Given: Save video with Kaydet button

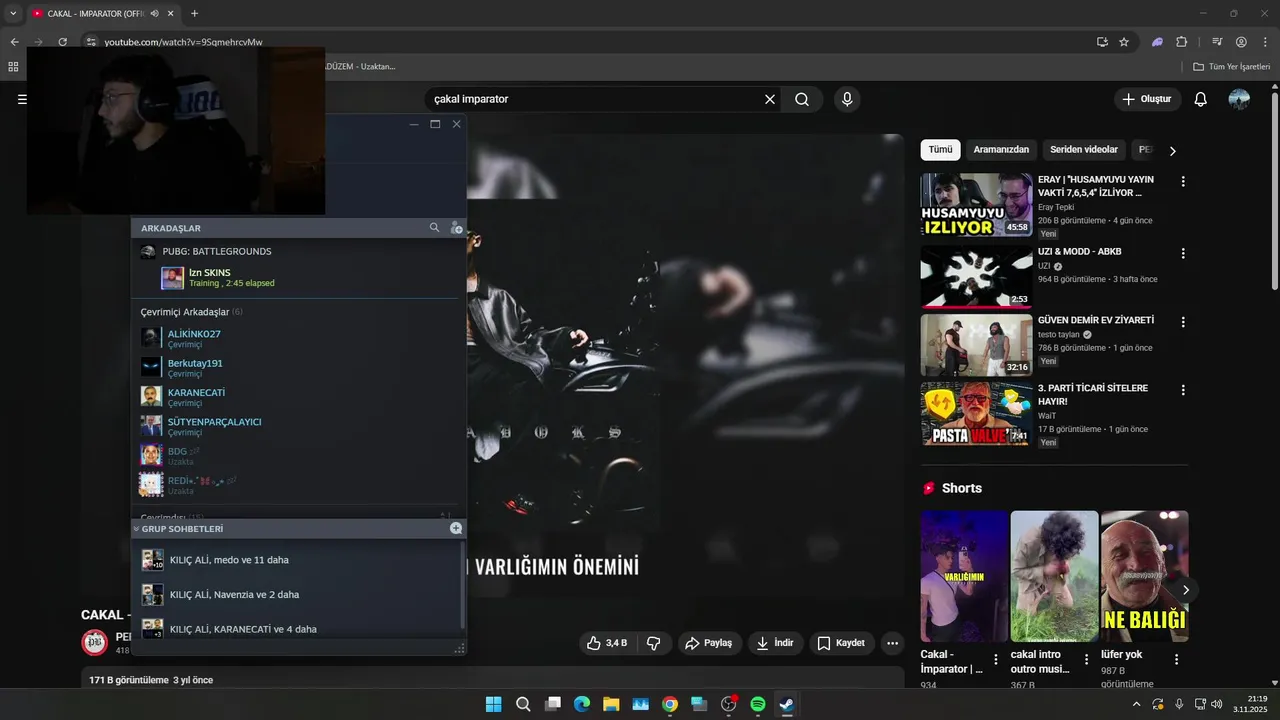Looking at the screenshot, I should 842,643.
